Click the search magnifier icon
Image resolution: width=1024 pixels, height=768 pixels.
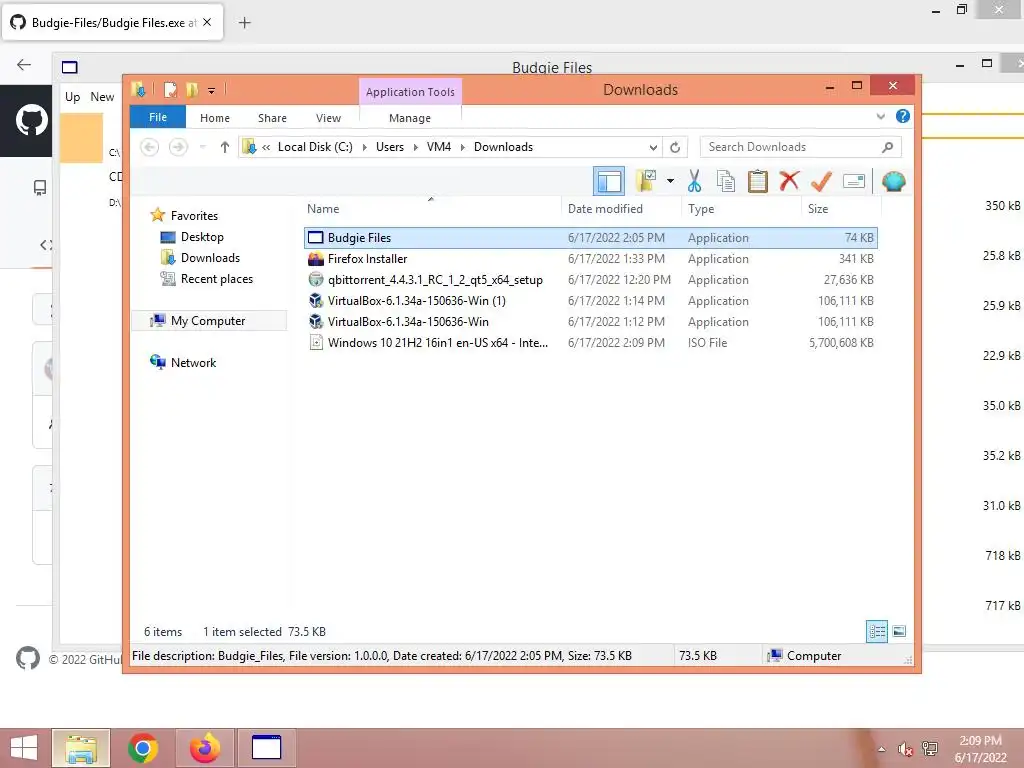tap(887, 147)
